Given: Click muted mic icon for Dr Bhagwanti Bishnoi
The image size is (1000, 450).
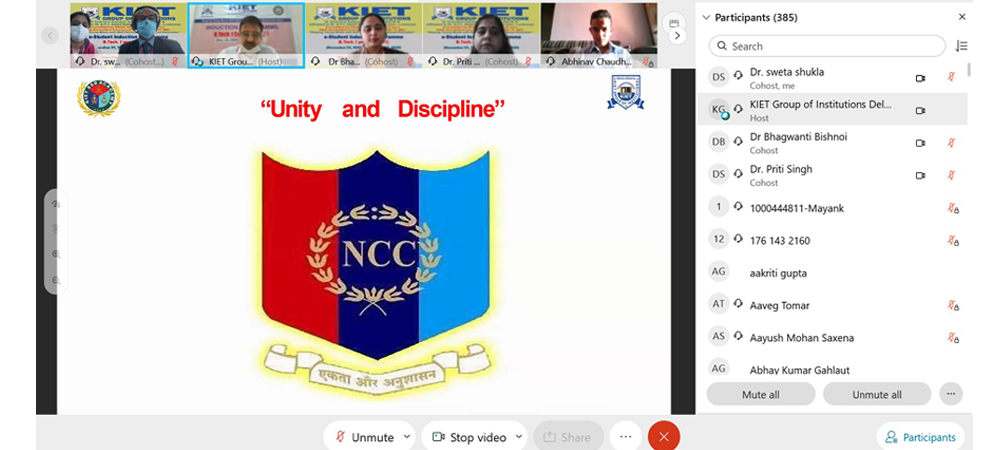Looking at the screenshot, I should pyautogui.click(x=951, y=143).
